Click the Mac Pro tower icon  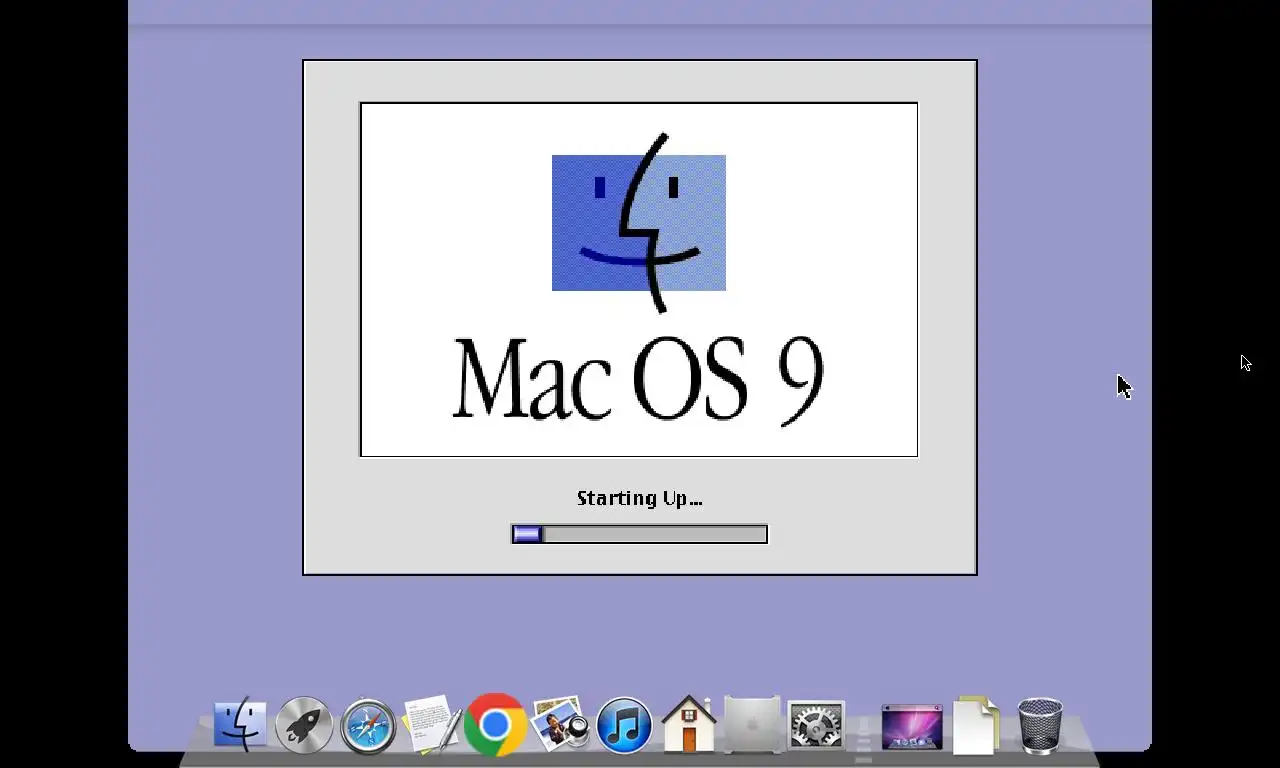point(752,724)
